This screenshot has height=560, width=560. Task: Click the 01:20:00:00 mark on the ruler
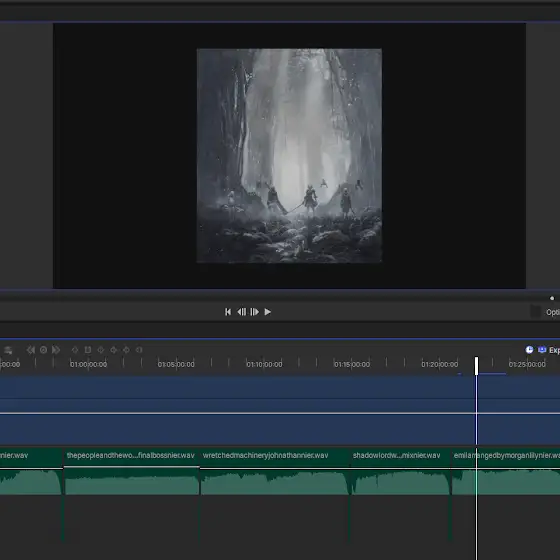pos(440,364)
